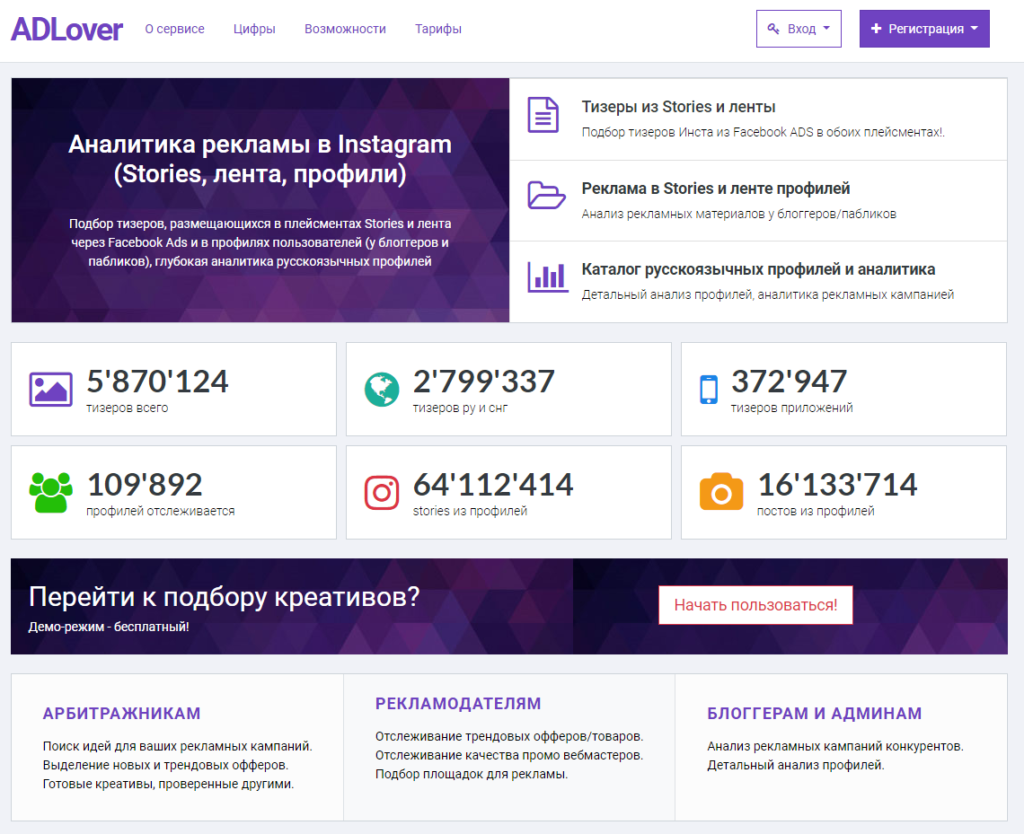Click the blue smartphone icon

coord(708,389)
